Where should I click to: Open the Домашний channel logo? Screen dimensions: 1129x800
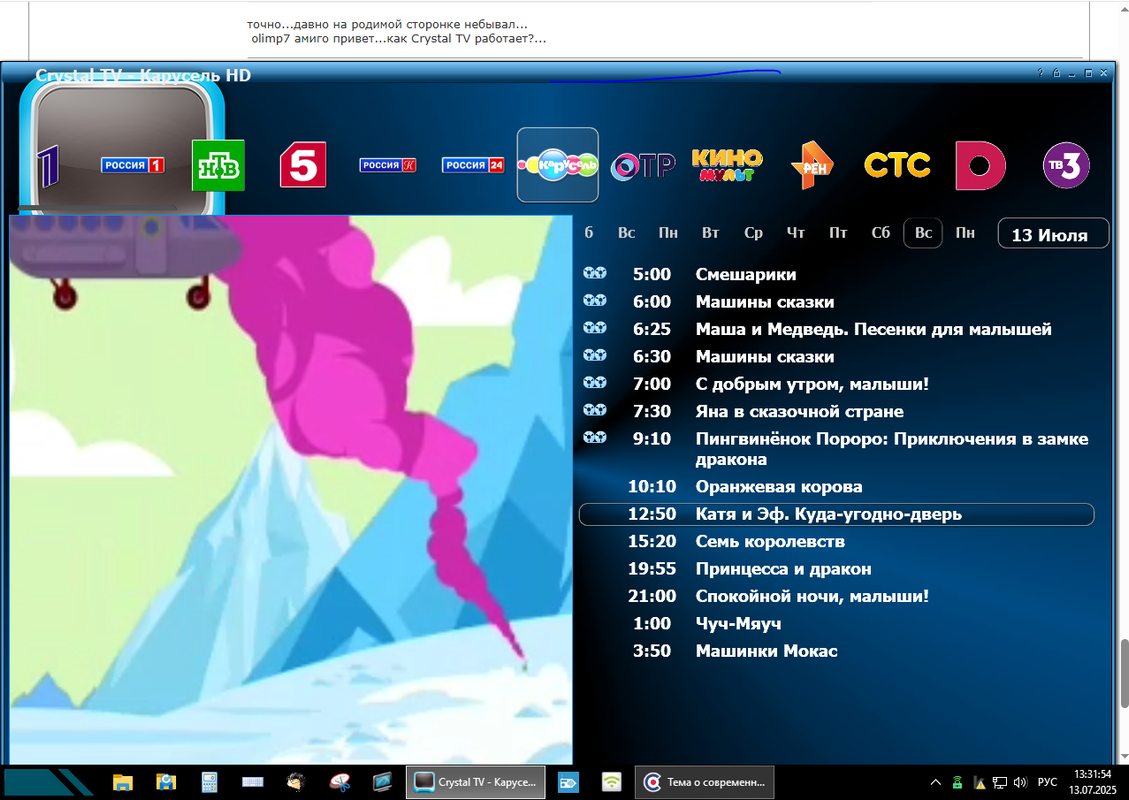(981, 166)
